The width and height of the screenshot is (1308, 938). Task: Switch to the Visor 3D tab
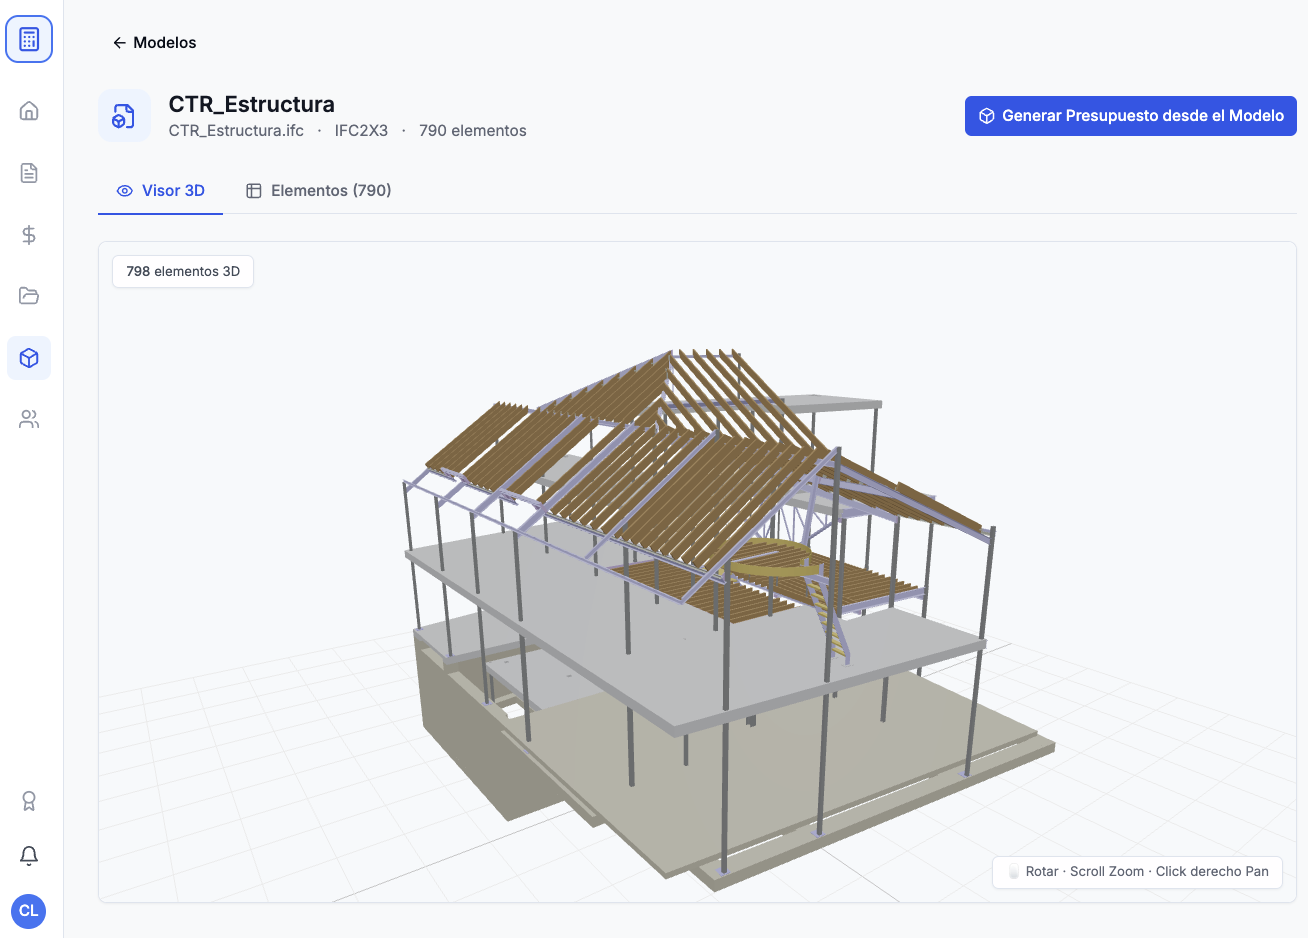click(160, 190)
